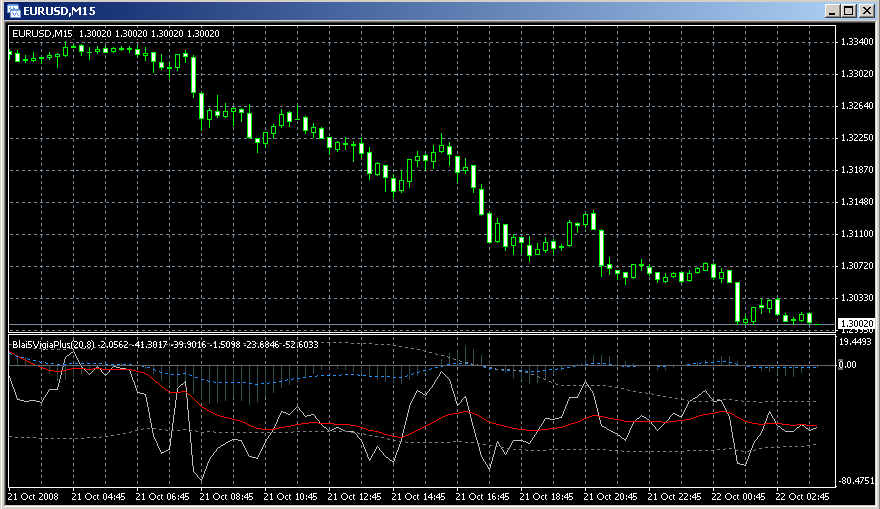
Task: Click the 21 Oct 14:45 time label
Action: (422, 496)
